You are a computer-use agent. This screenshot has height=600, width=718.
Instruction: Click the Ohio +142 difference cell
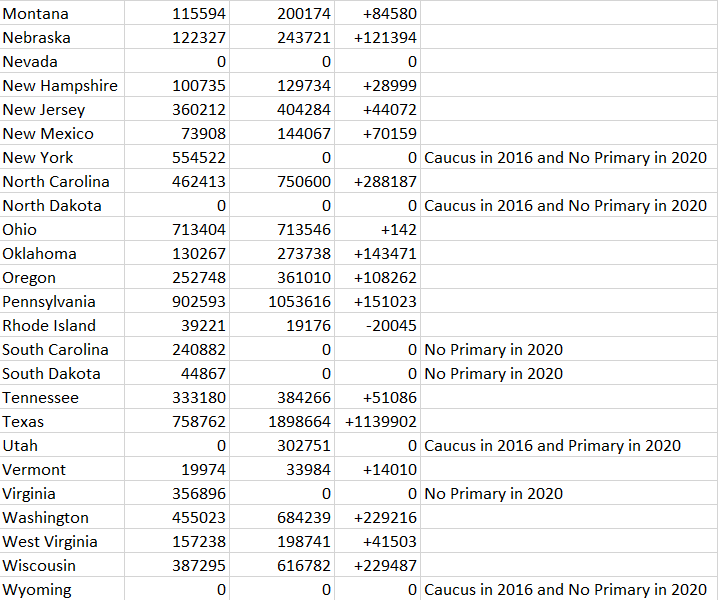[377, 229]
